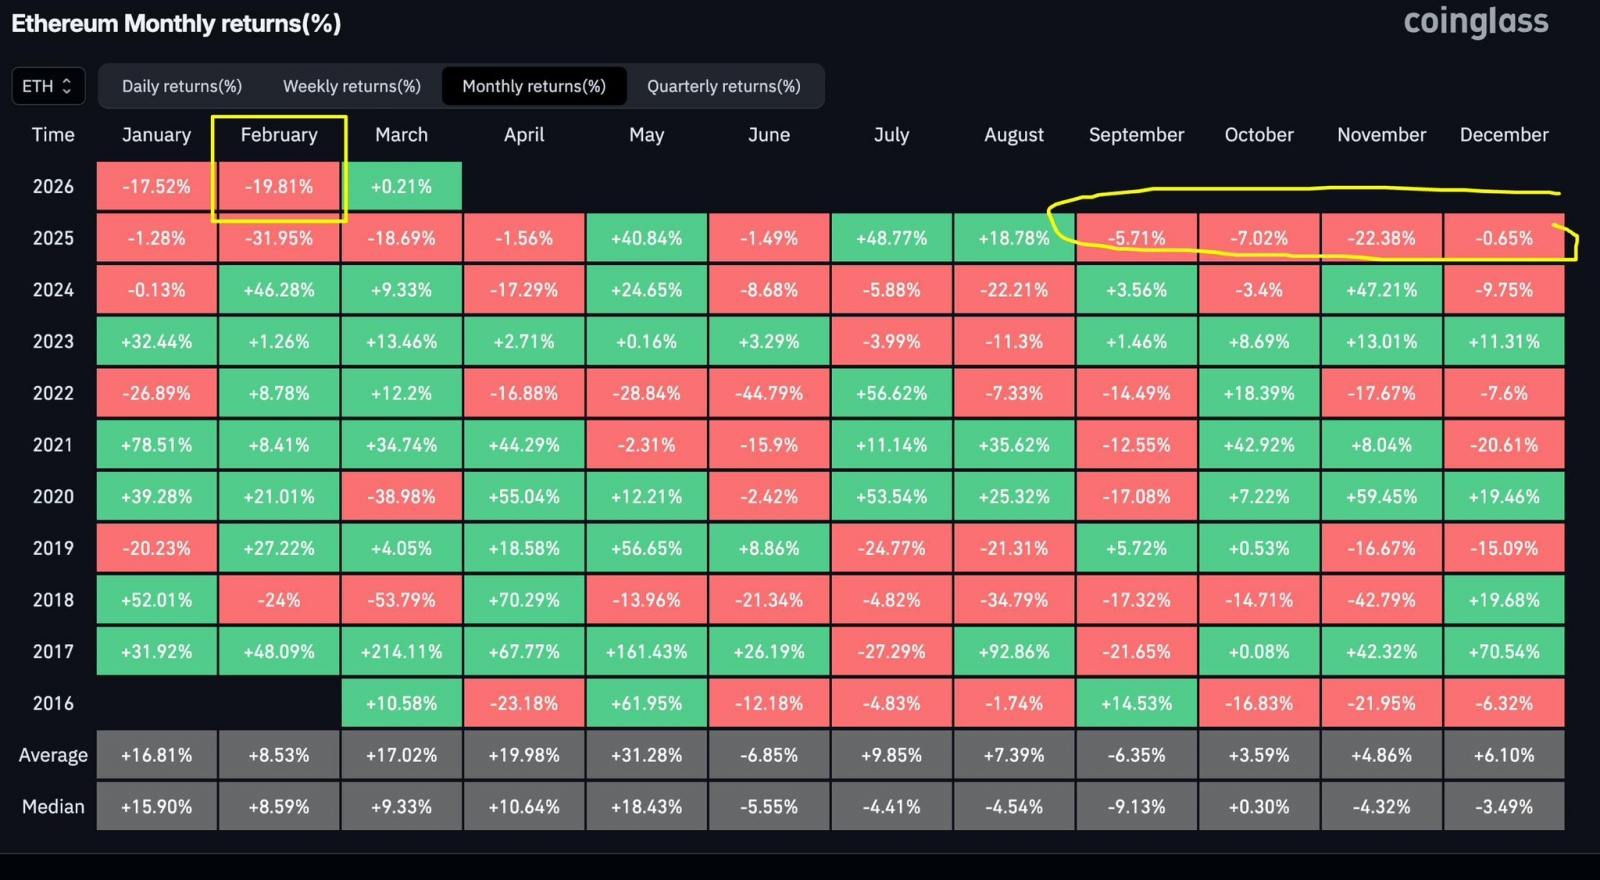Click the Ethereum Monthly returns(%) title

(176, 24)
